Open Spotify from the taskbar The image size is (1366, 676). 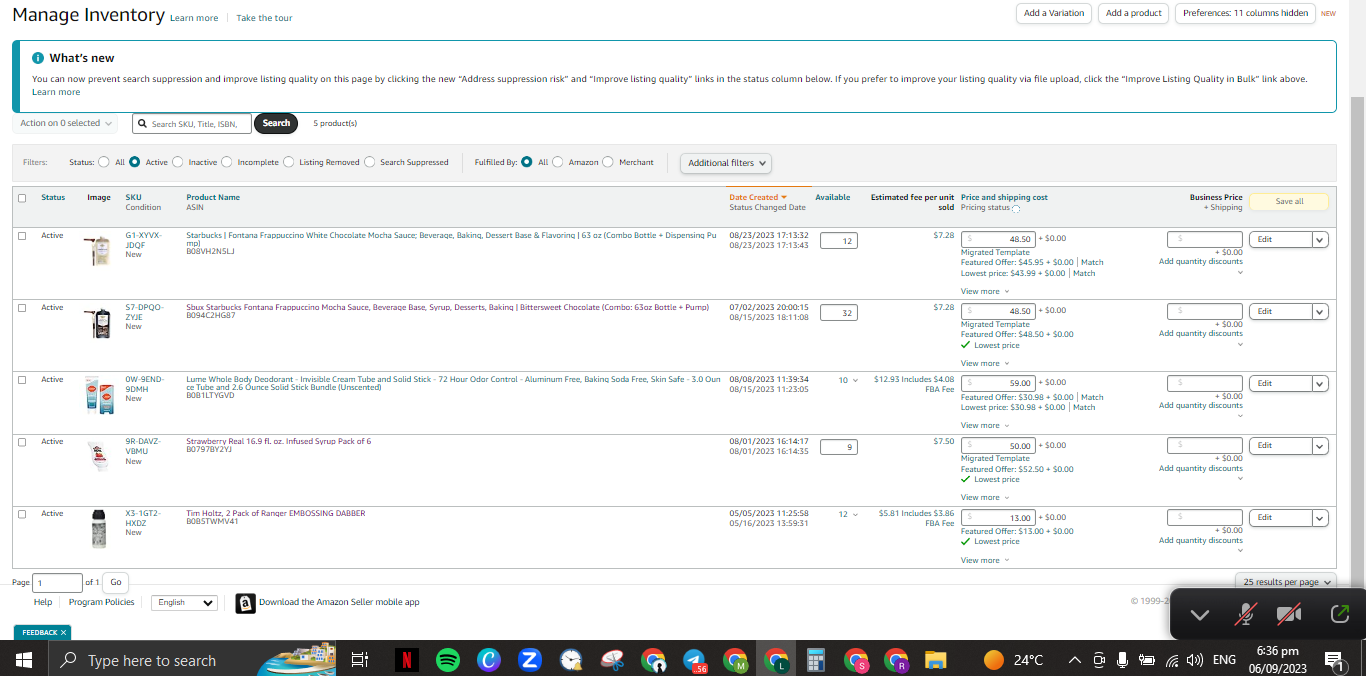[x=448, y=660]
